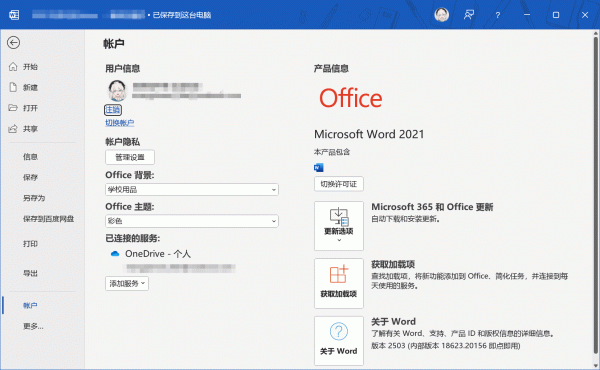Click the new document icon beside 新建
This screenshot has width=600, height=370.
point(13,87)
